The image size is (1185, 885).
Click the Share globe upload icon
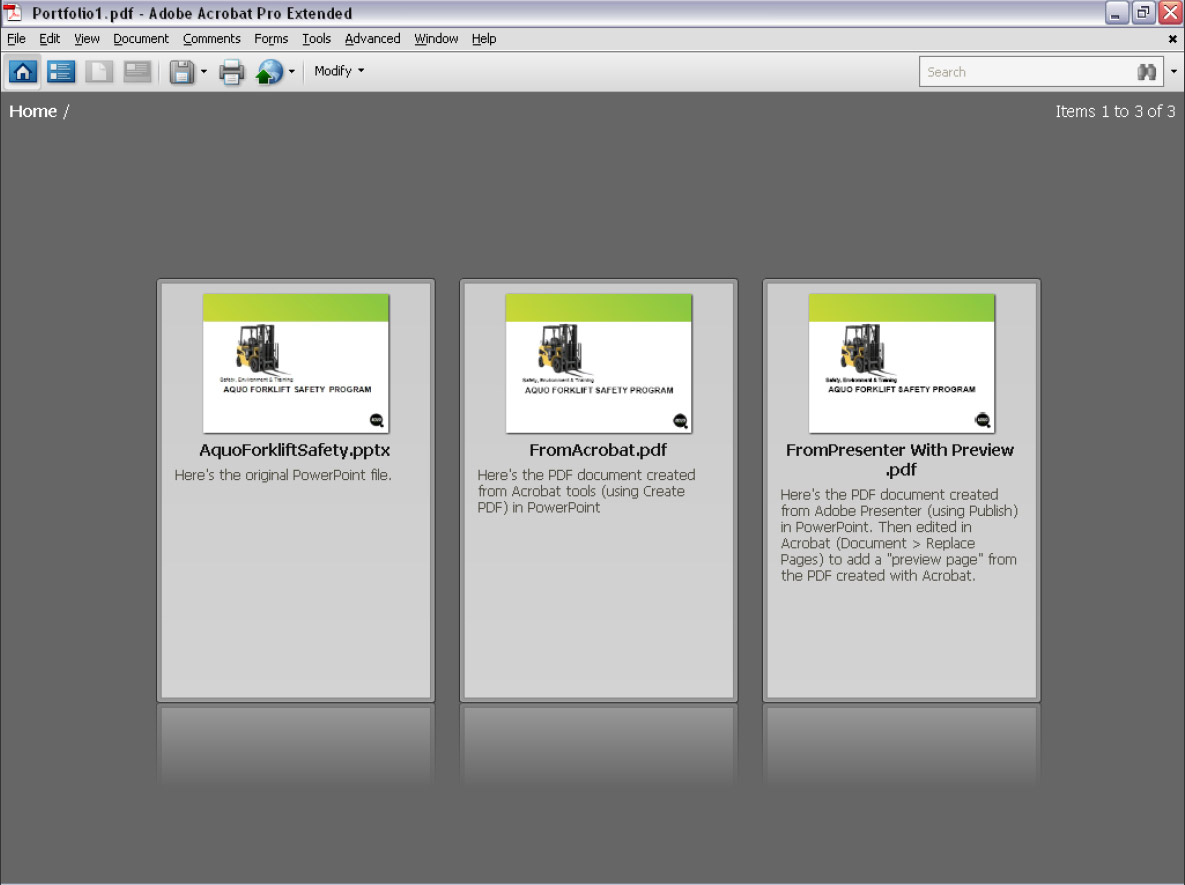point(269,72)
